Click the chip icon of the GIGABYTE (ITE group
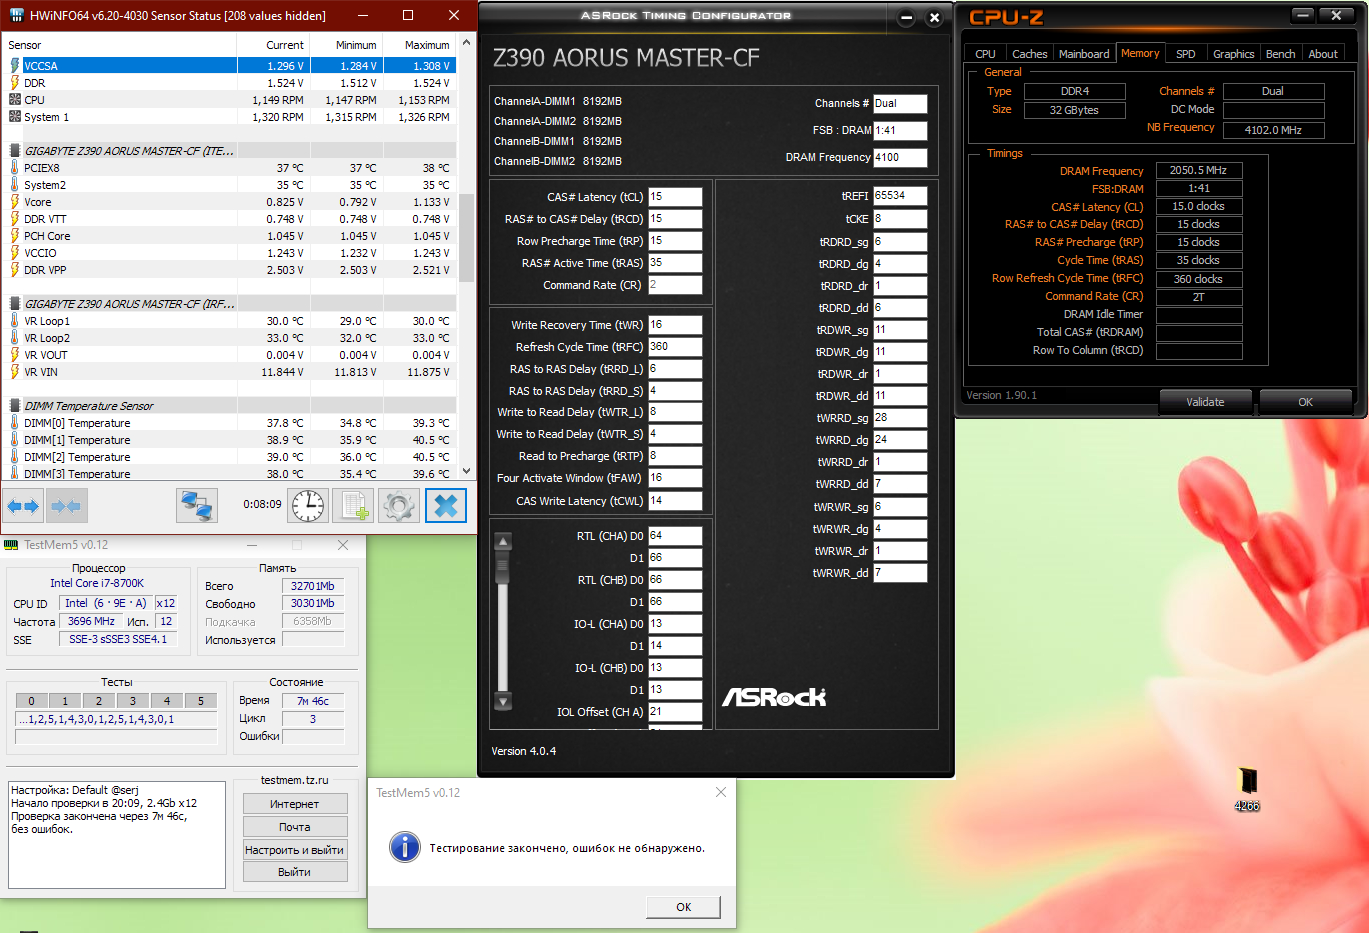Image resolution: width=1369 pixels, height=933 pixels. click(15, 151)
